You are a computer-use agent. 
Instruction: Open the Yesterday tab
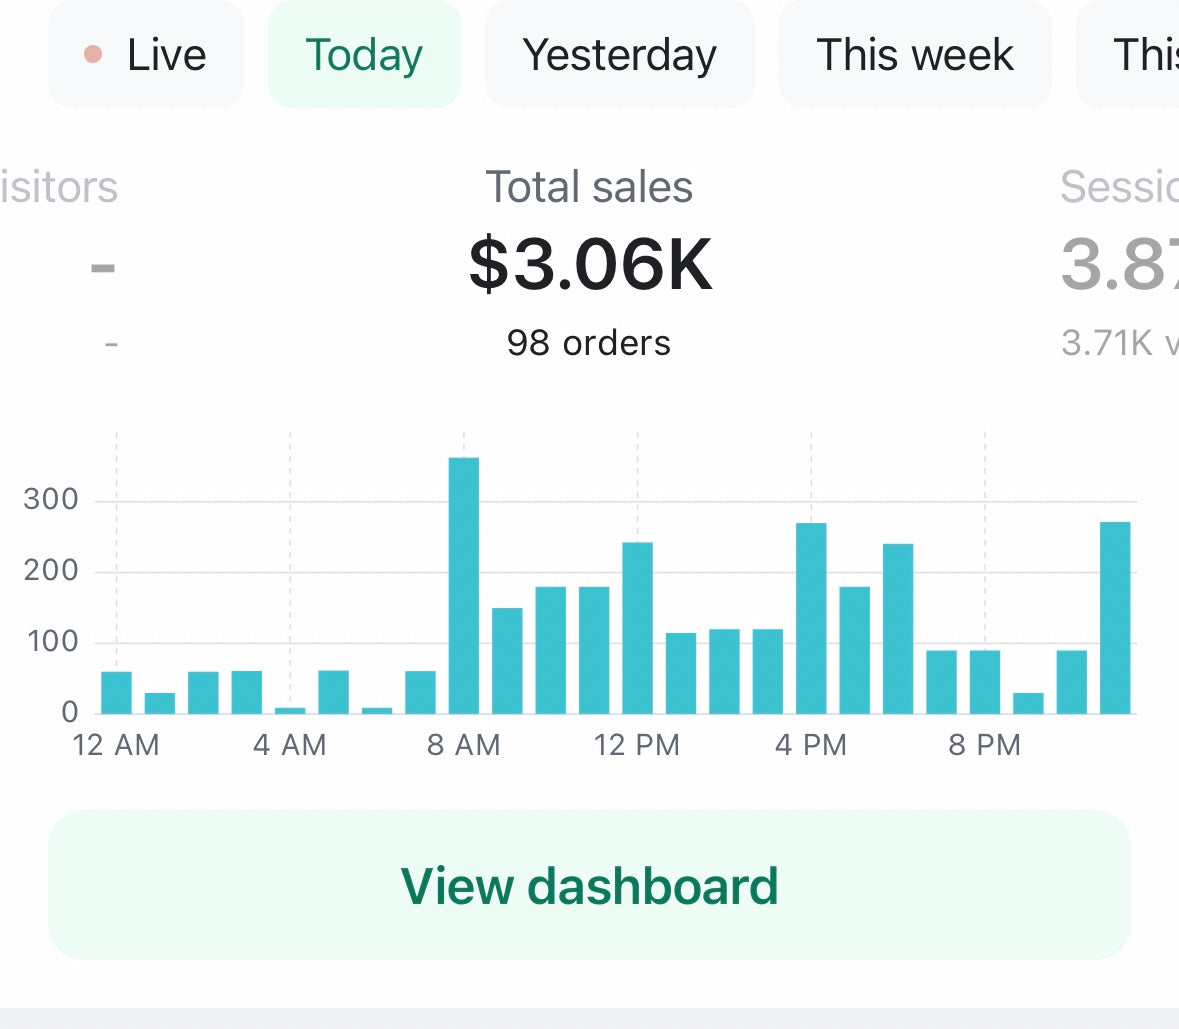pyautogui.click(x=619, y=55)
